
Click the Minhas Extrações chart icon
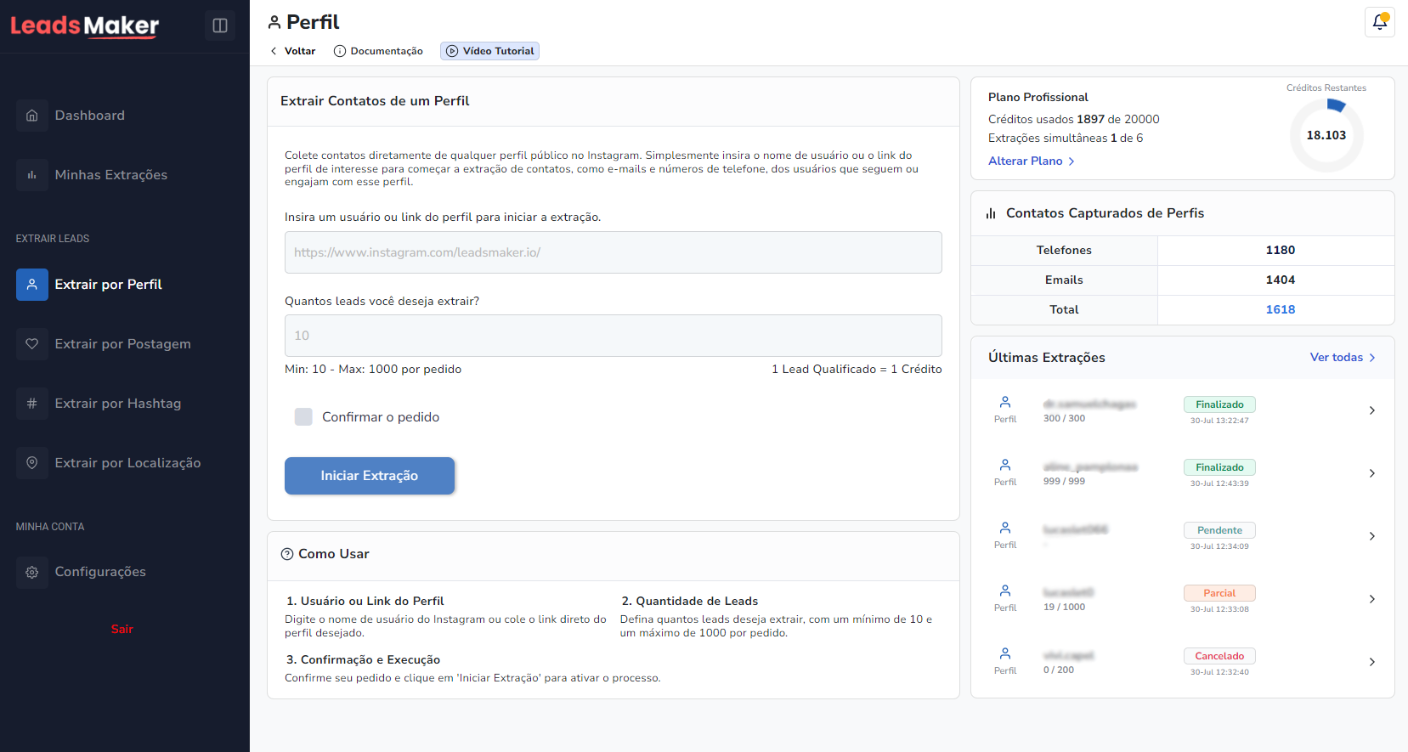click(32, 175)
